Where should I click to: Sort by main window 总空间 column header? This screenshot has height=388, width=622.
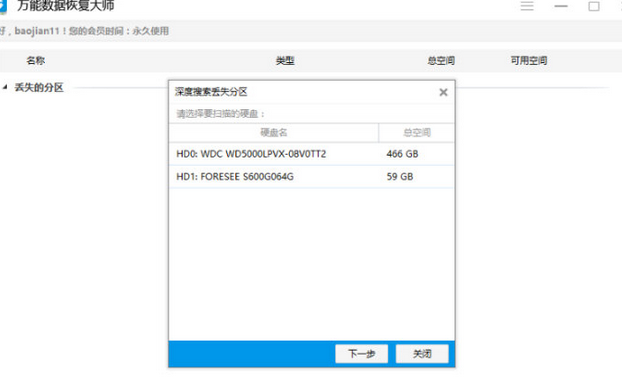click(441, 61)
